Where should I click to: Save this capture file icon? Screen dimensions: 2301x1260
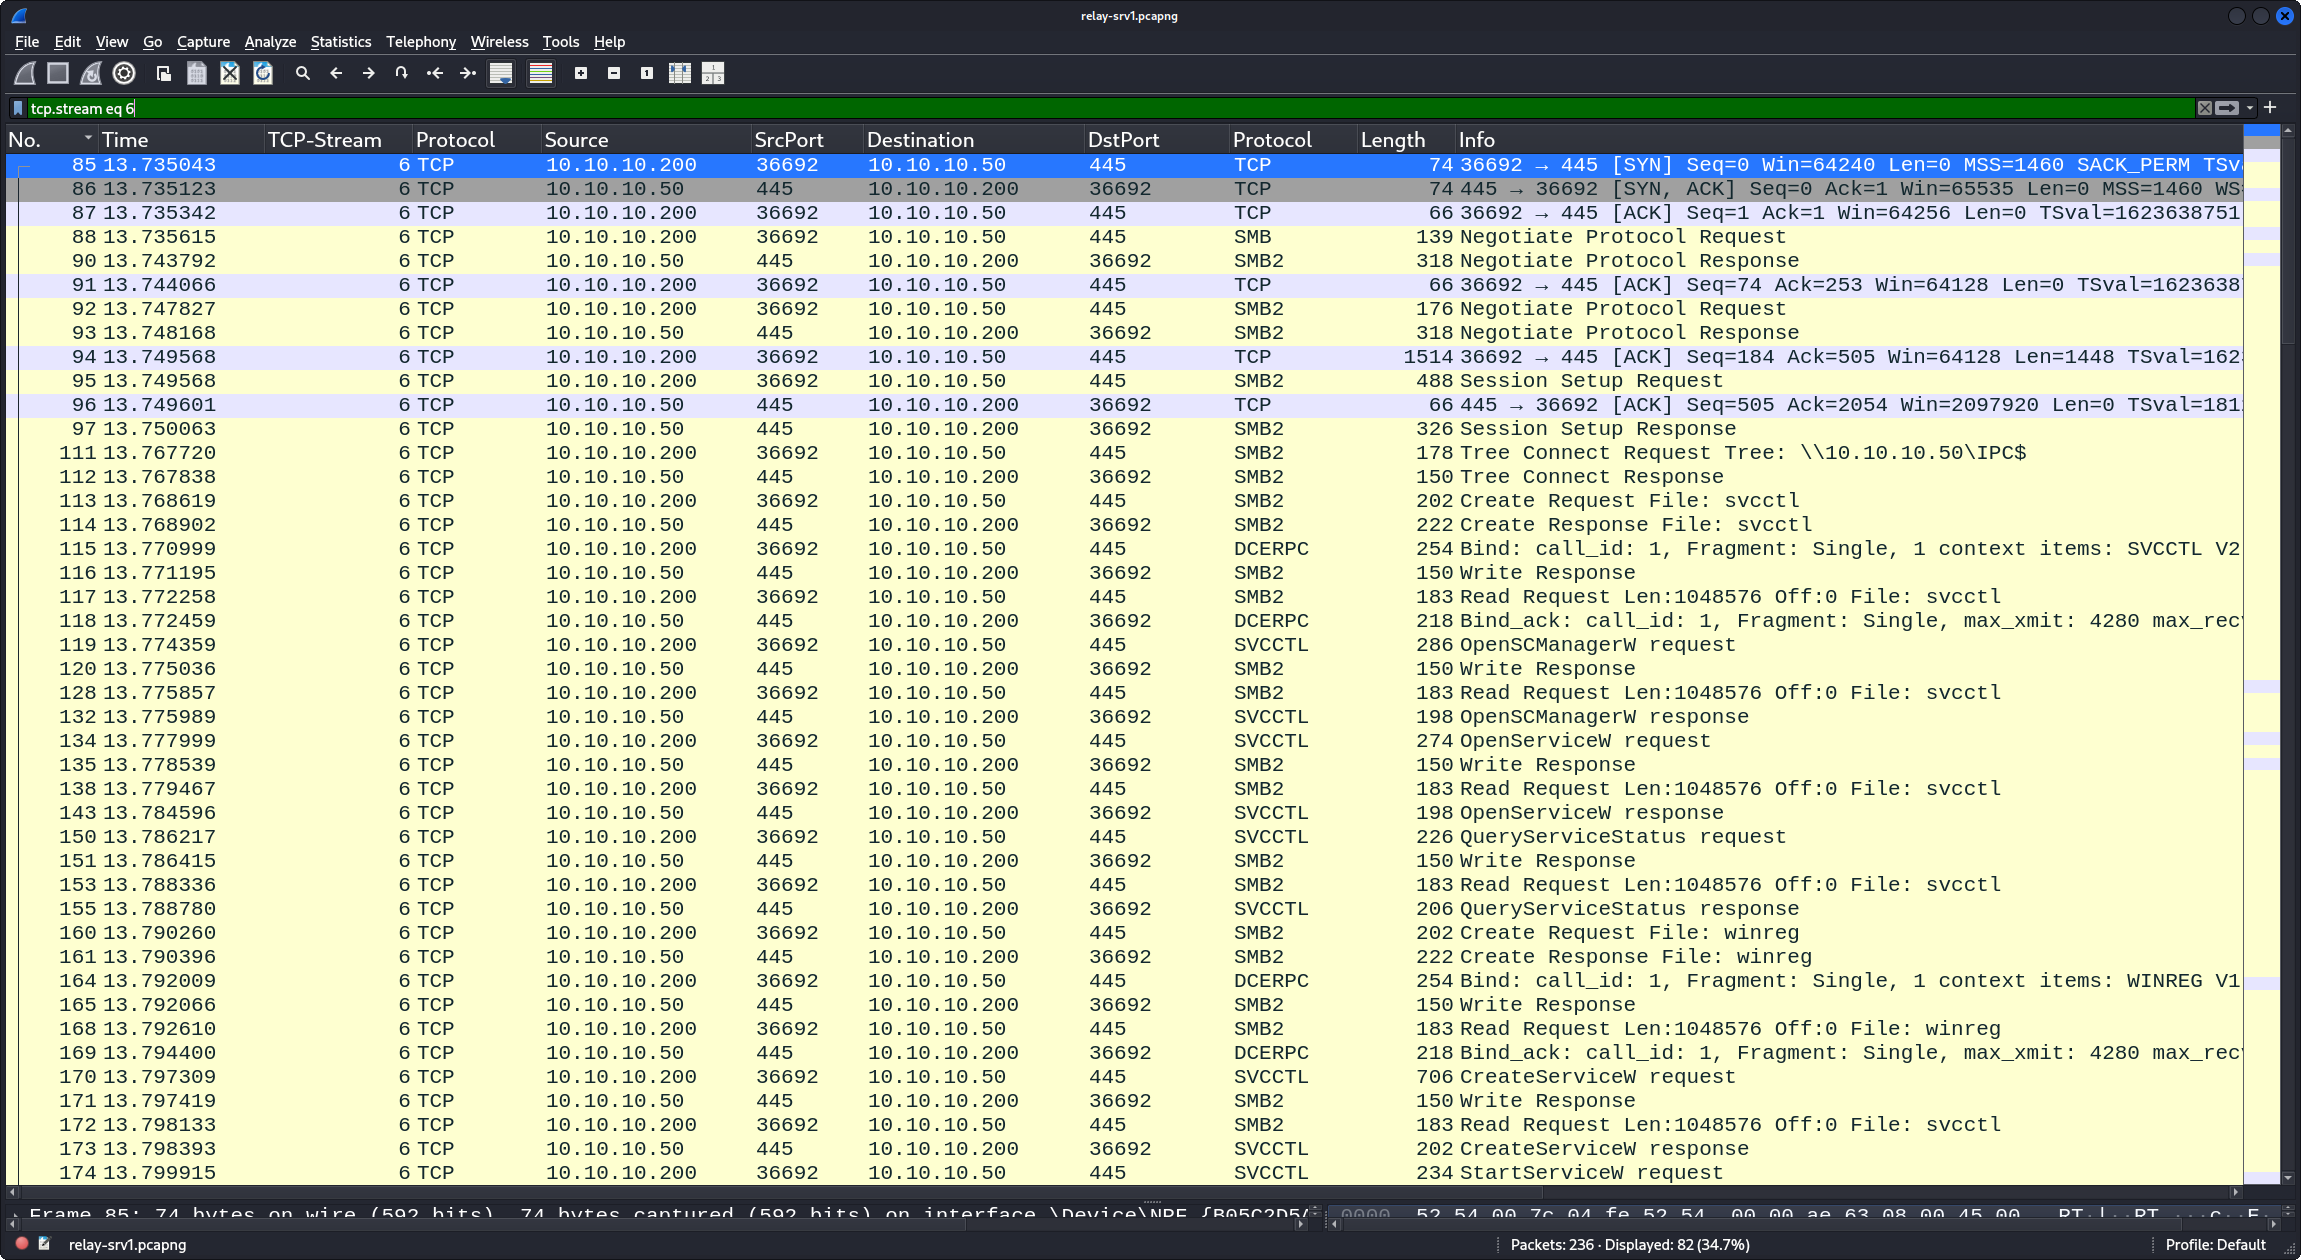(x=197, y=73)
